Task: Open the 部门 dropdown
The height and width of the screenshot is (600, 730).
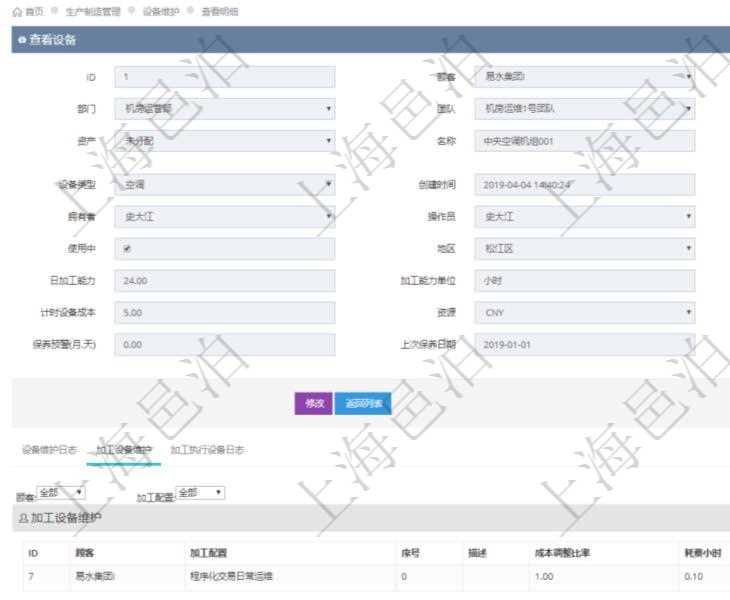Action: tap(225, 109)
